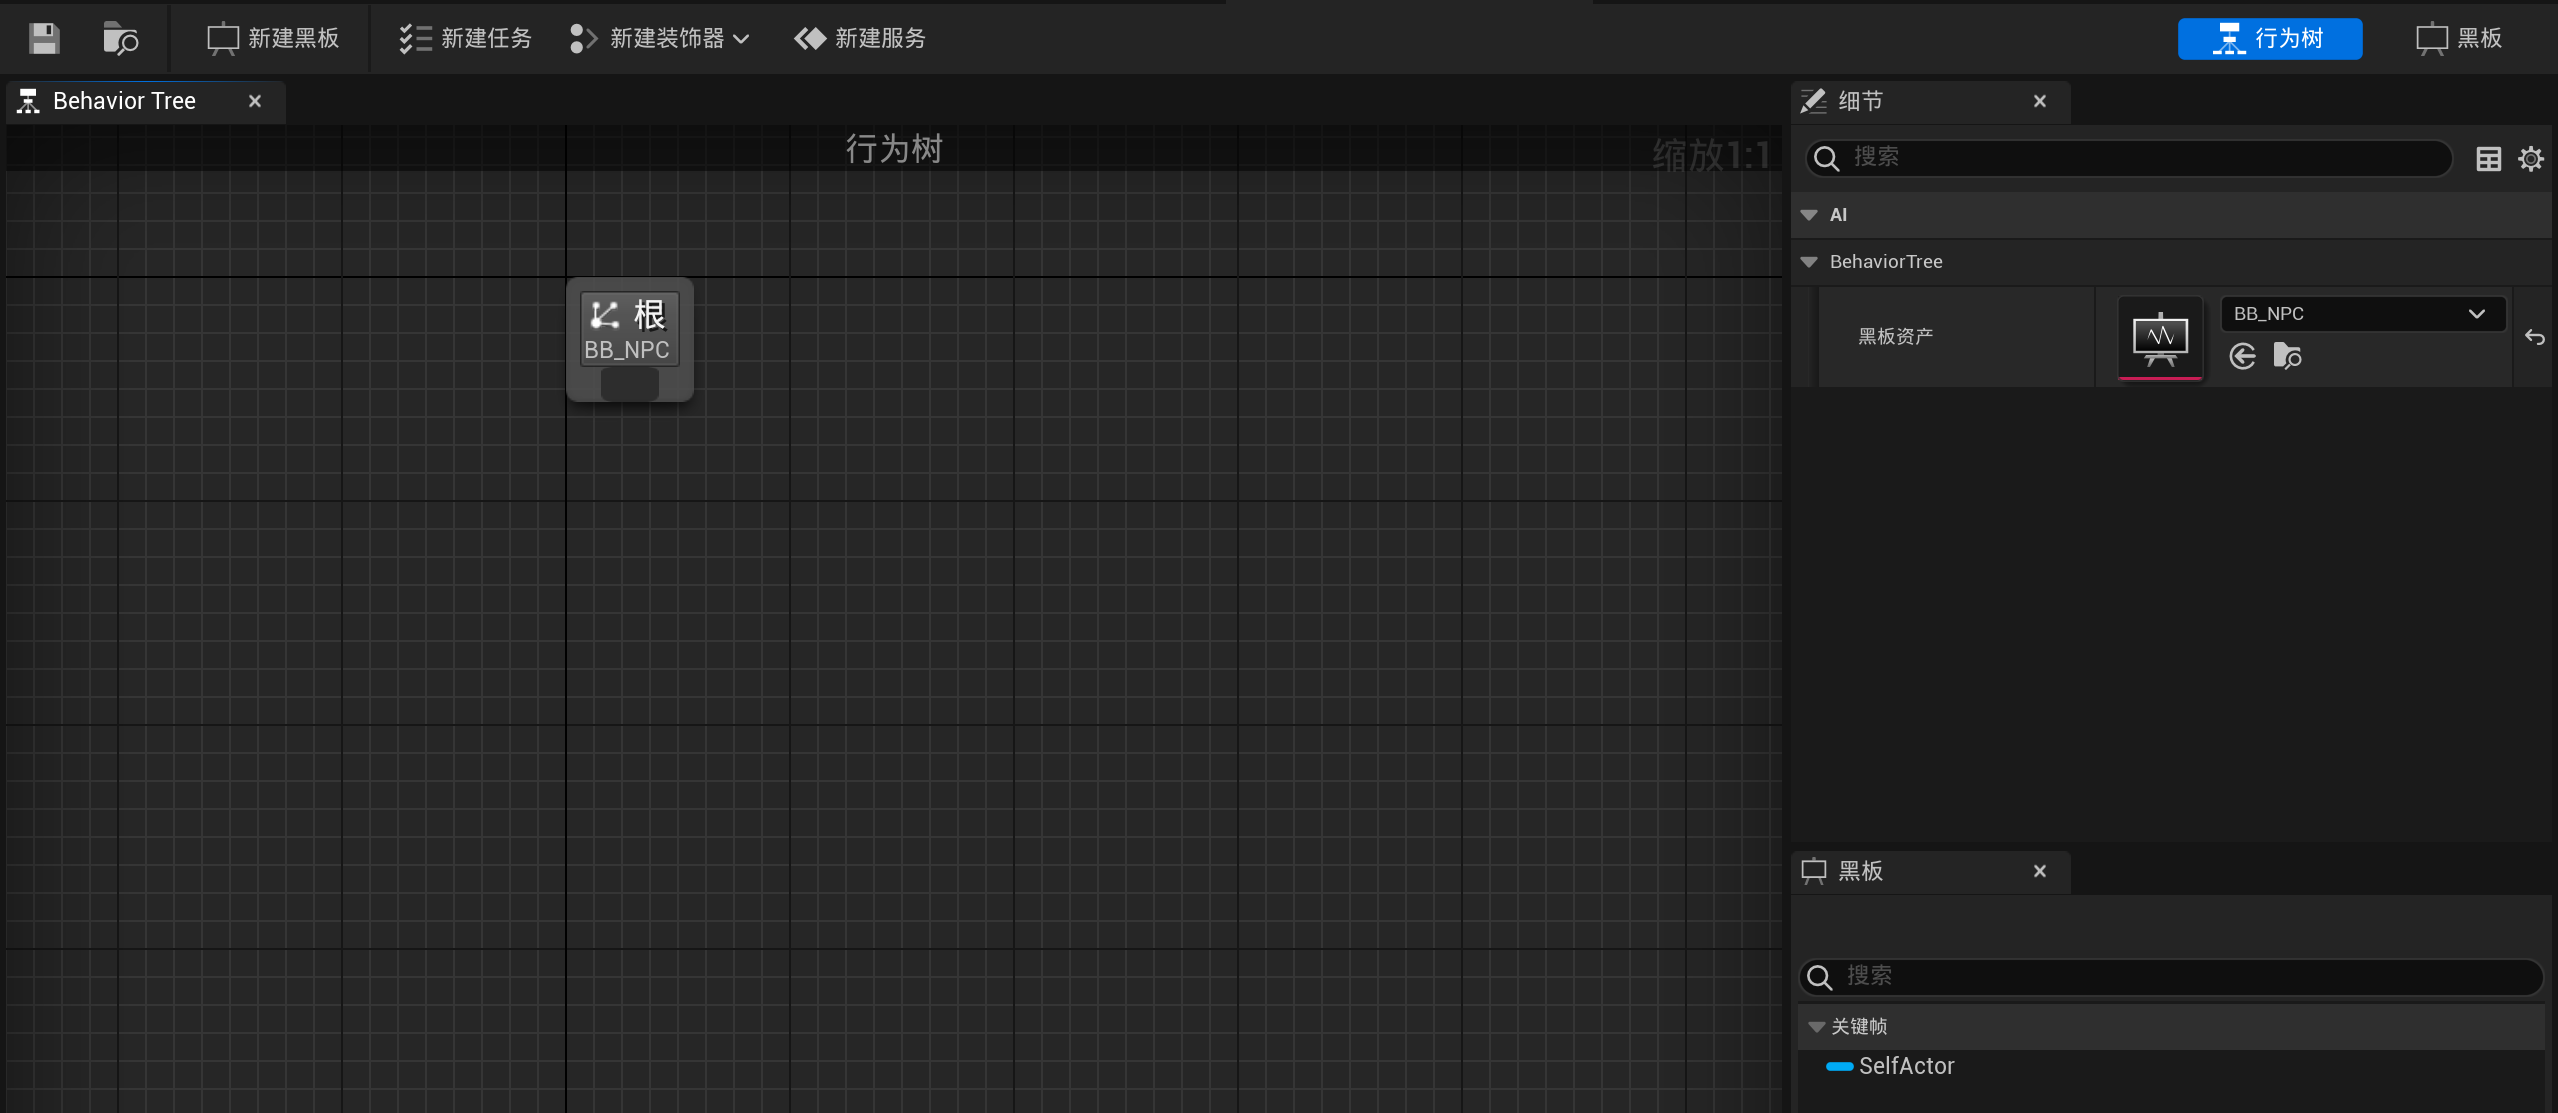The height and width of the screenshot is (1113, 2558).
Task: Click the Browse to asset toolbar icon
Action: tap(120, 38)
